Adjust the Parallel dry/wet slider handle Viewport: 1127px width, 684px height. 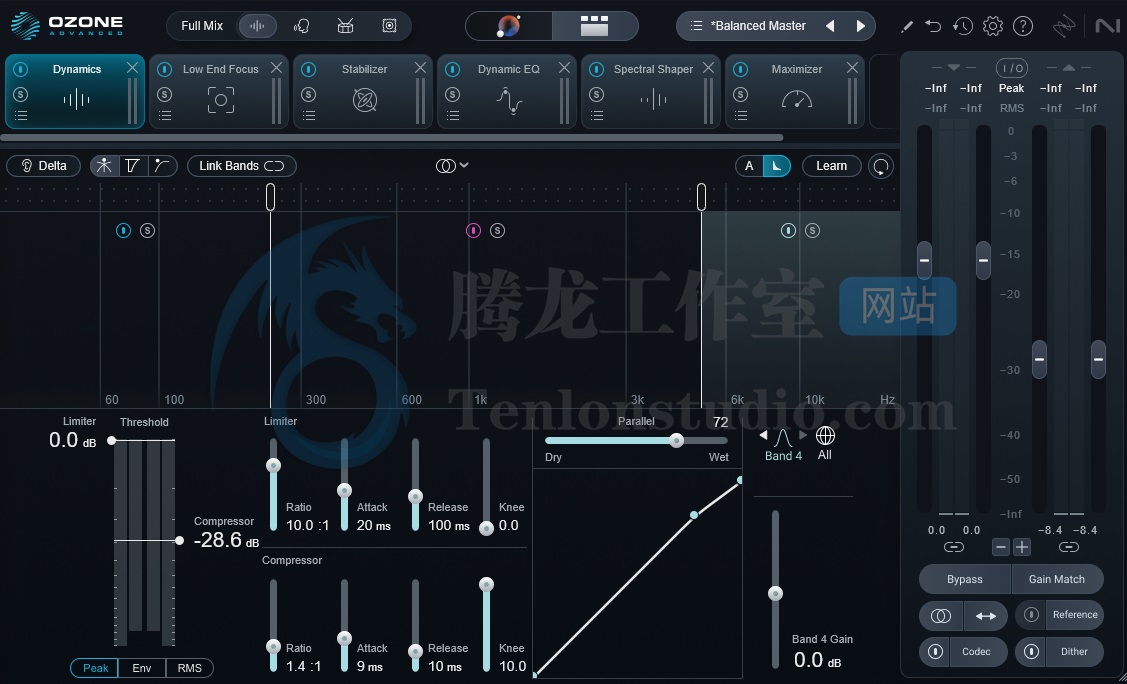[677, 440]
